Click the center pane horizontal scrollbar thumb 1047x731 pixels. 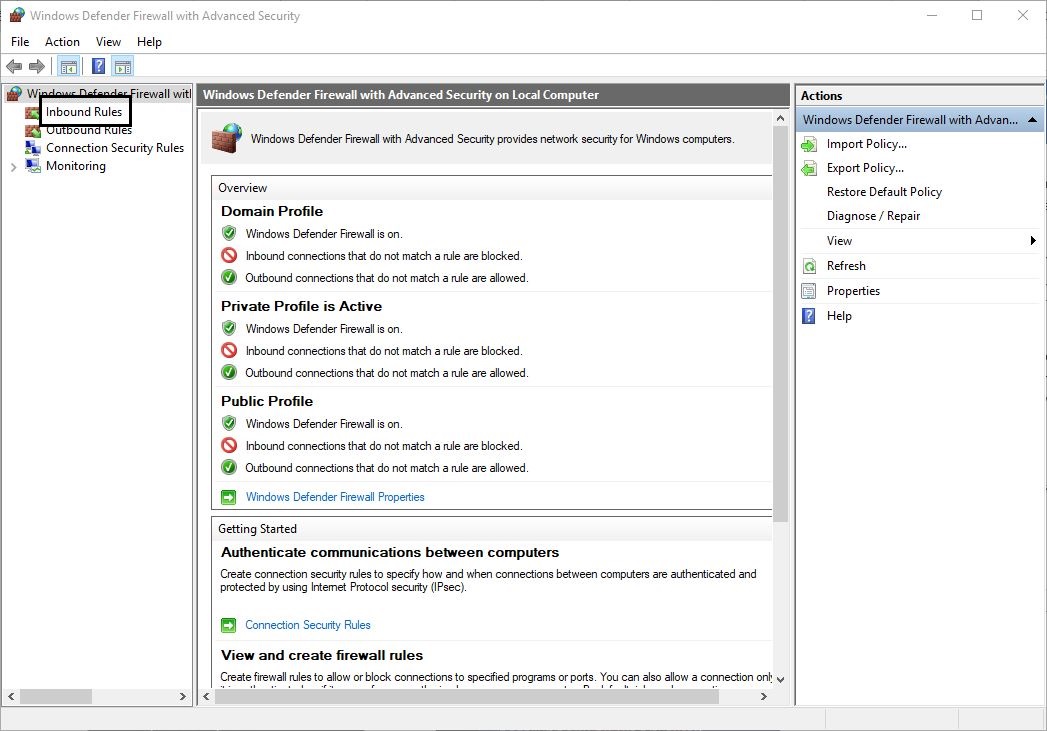(467, 697)
